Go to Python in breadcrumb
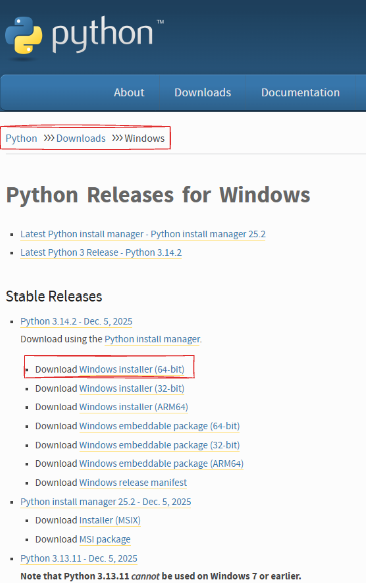 21,138
